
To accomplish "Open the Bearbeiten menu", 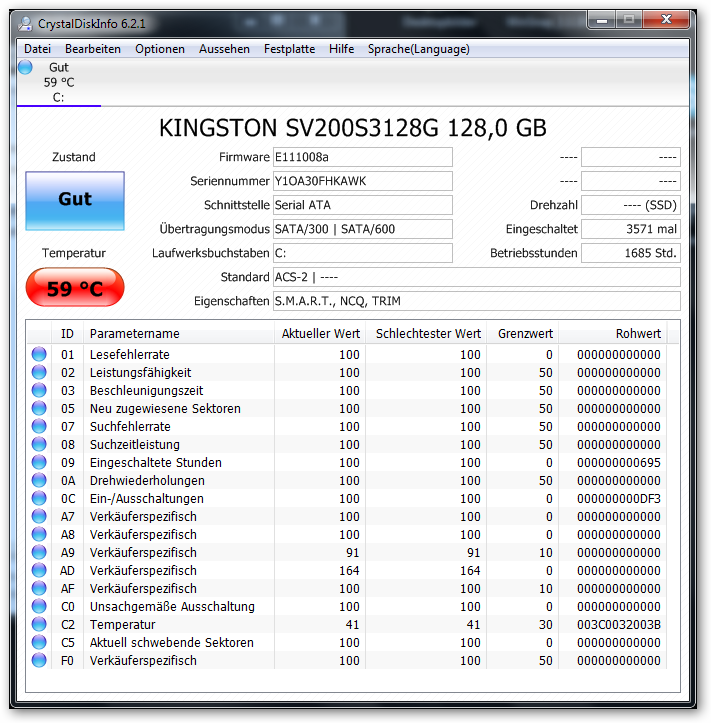I will click(93, 49).
